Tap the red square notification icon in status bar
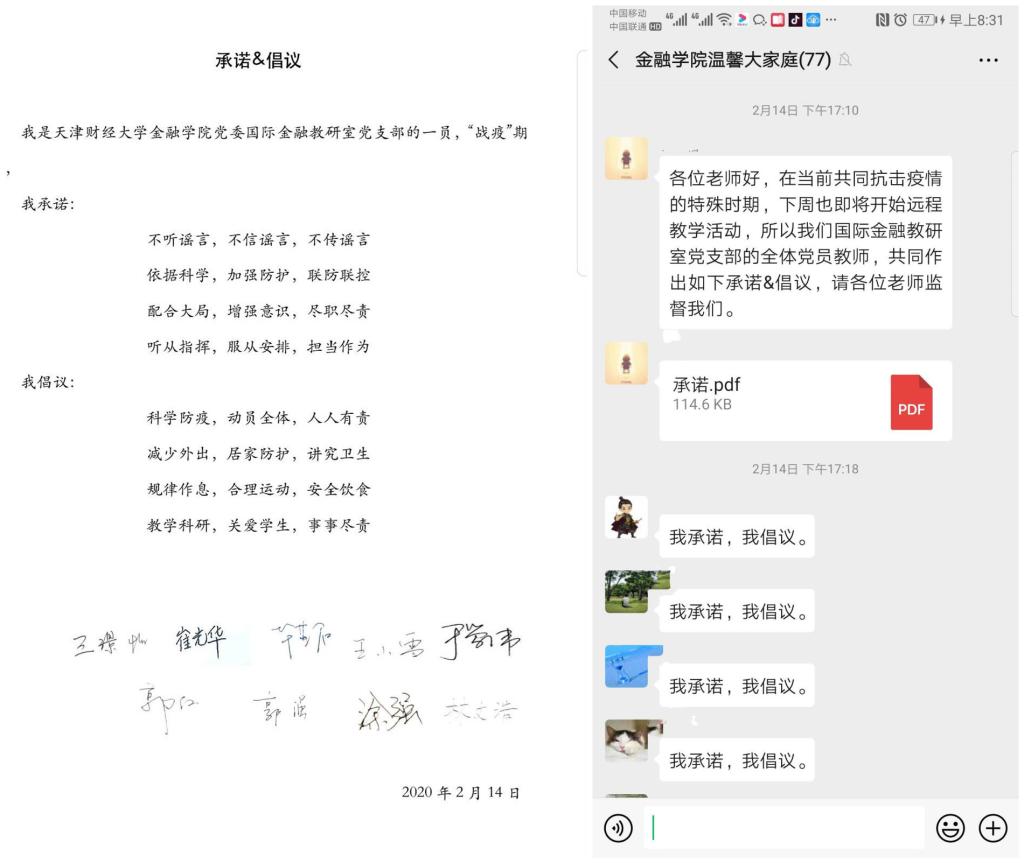1024x863 pixels. (x=777, y=20)
